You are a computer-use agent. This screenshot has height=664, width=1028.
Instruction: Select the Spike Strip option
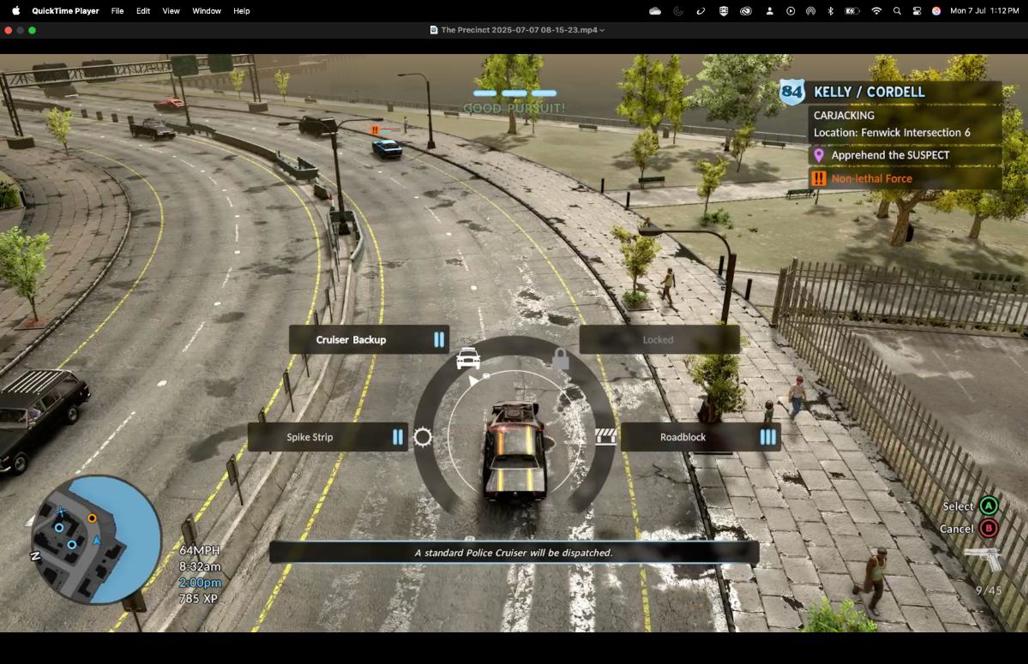(x=328, y=437)
